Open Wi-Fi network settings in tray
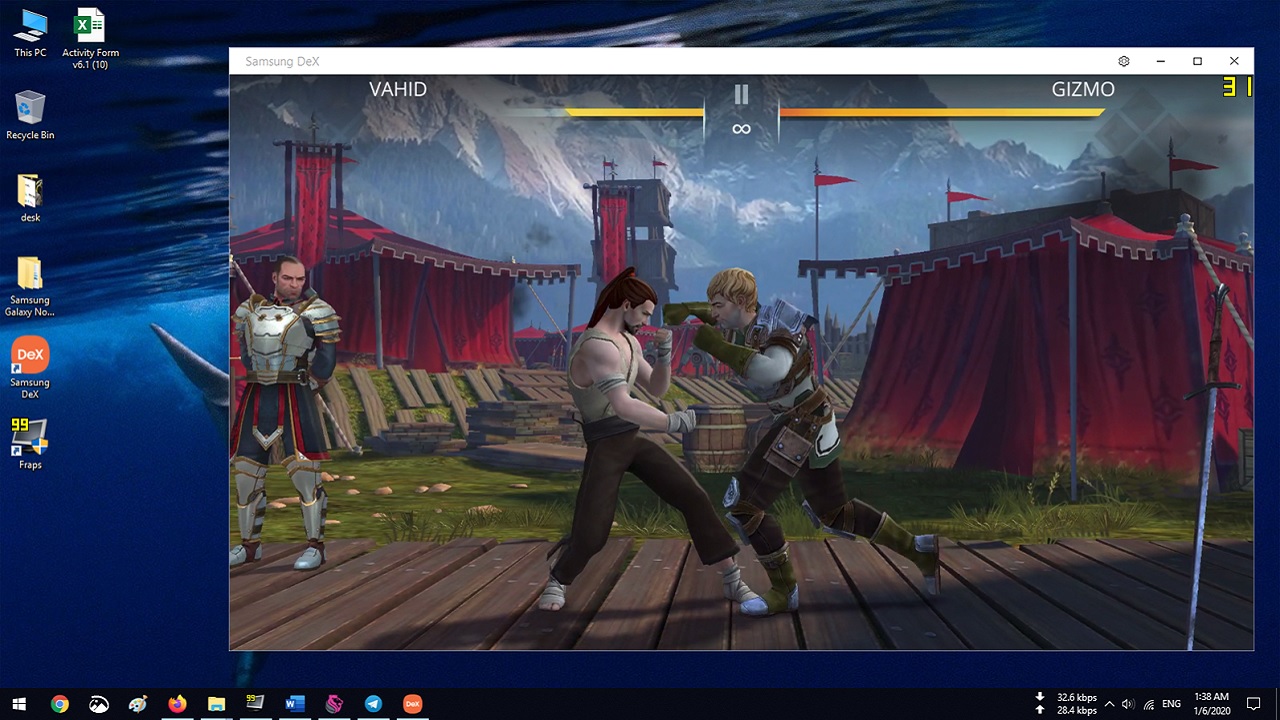 point(1150,704)
